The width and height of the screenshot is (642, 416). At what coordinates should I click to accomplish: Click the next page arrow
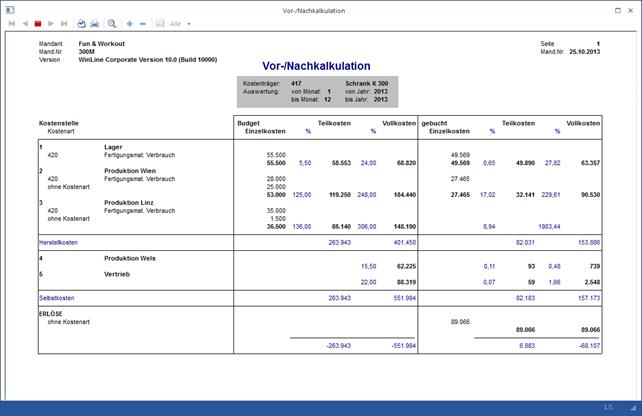51,23
